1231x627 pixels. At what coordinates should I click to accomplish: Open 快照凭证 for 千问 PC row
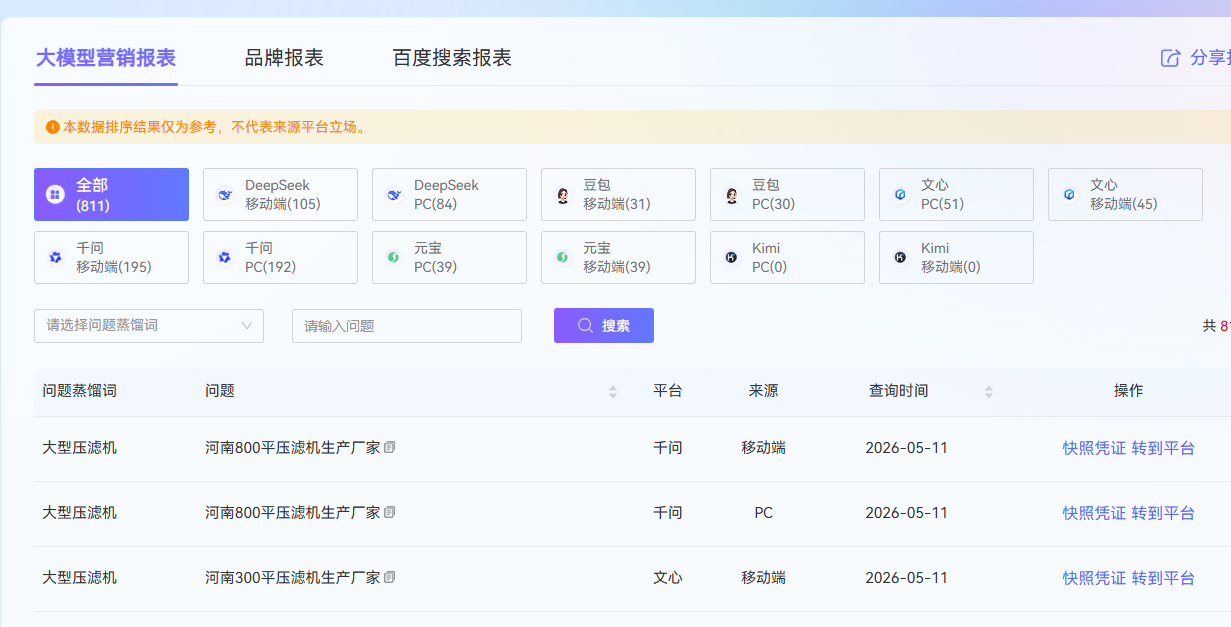1094,513
